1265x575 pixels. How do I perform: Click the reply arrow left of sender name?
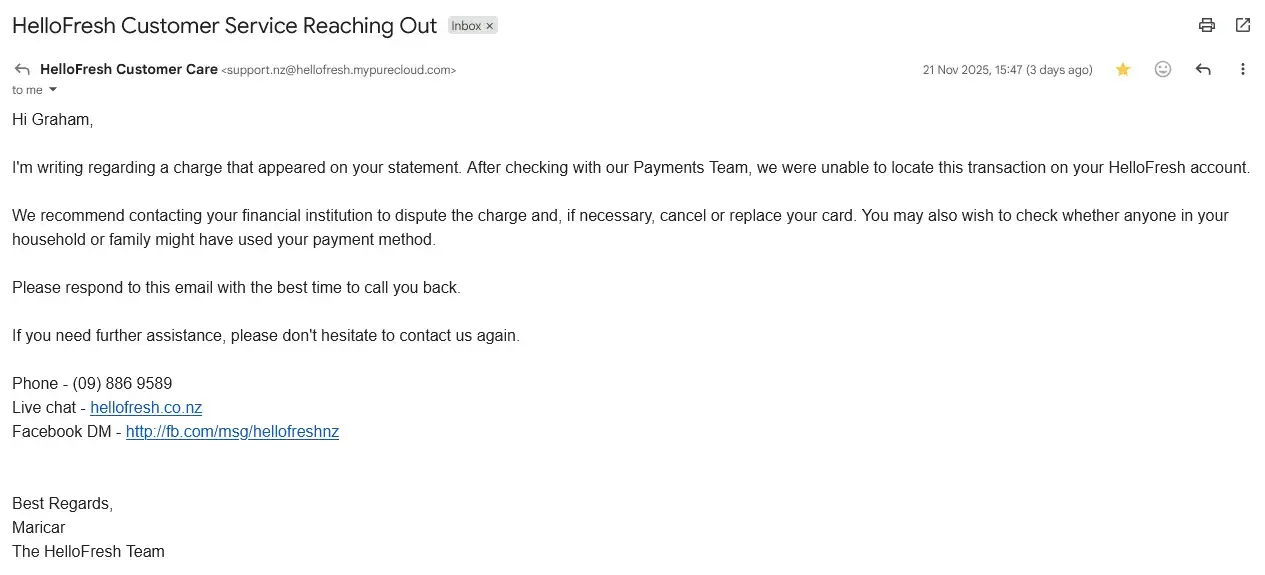coord(22,70)
